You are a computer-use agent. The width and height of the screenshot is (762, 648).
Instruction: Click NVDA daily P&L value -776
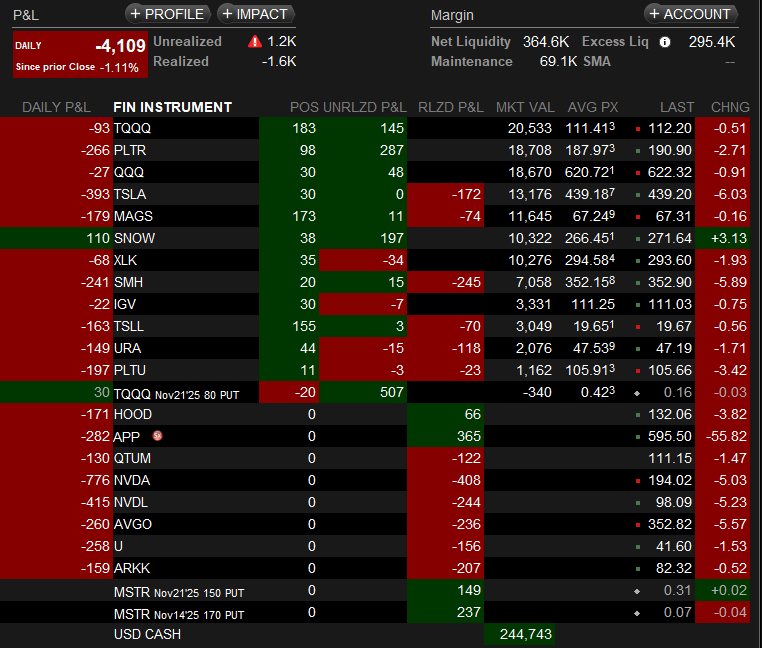pyautogui.click(x=95, y=480)
